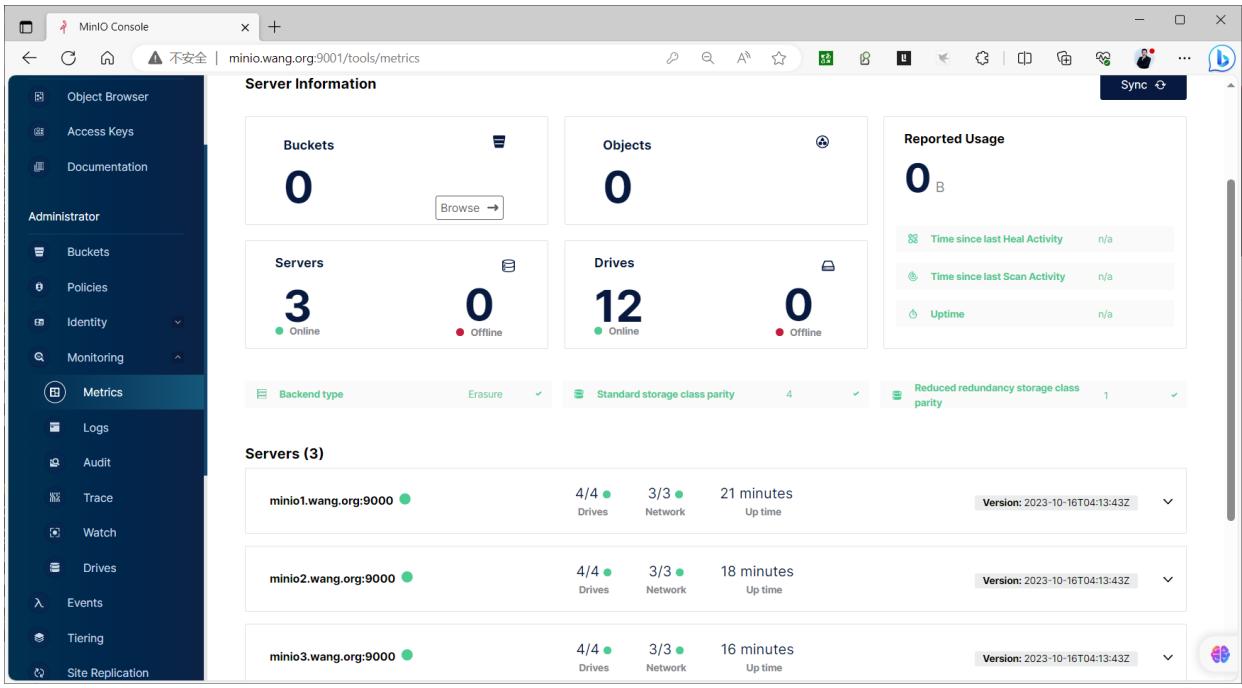
Task: Open Access Keys page
Action: pyautogui.click(x=102, y=132)
